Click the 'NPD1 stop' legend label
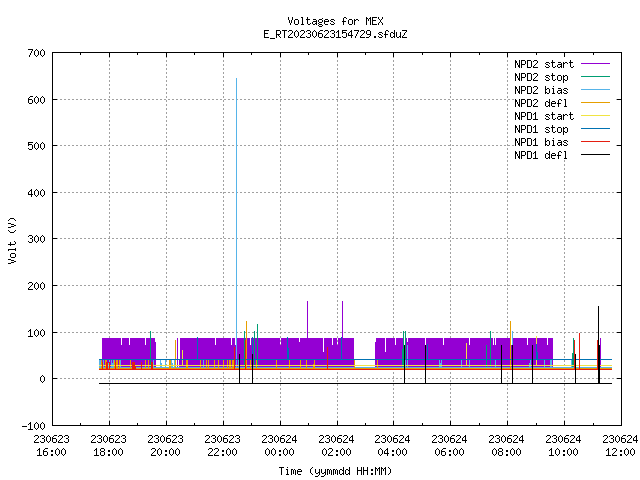 pos(541,129)
